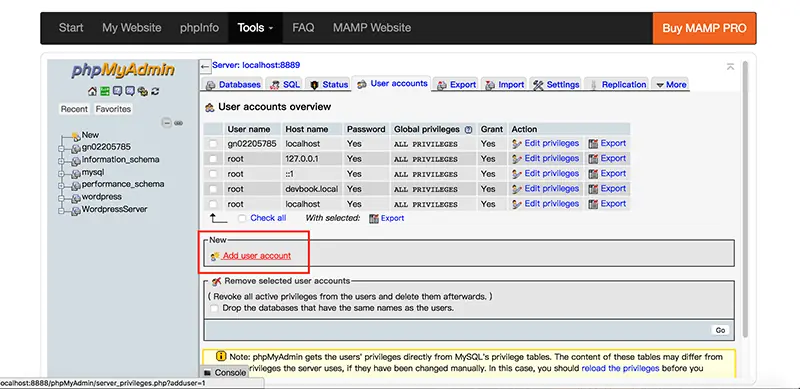Enable Drop the databases with same names checkbox
The width and height of the screenshot is (800, 389).
point(214,308)
